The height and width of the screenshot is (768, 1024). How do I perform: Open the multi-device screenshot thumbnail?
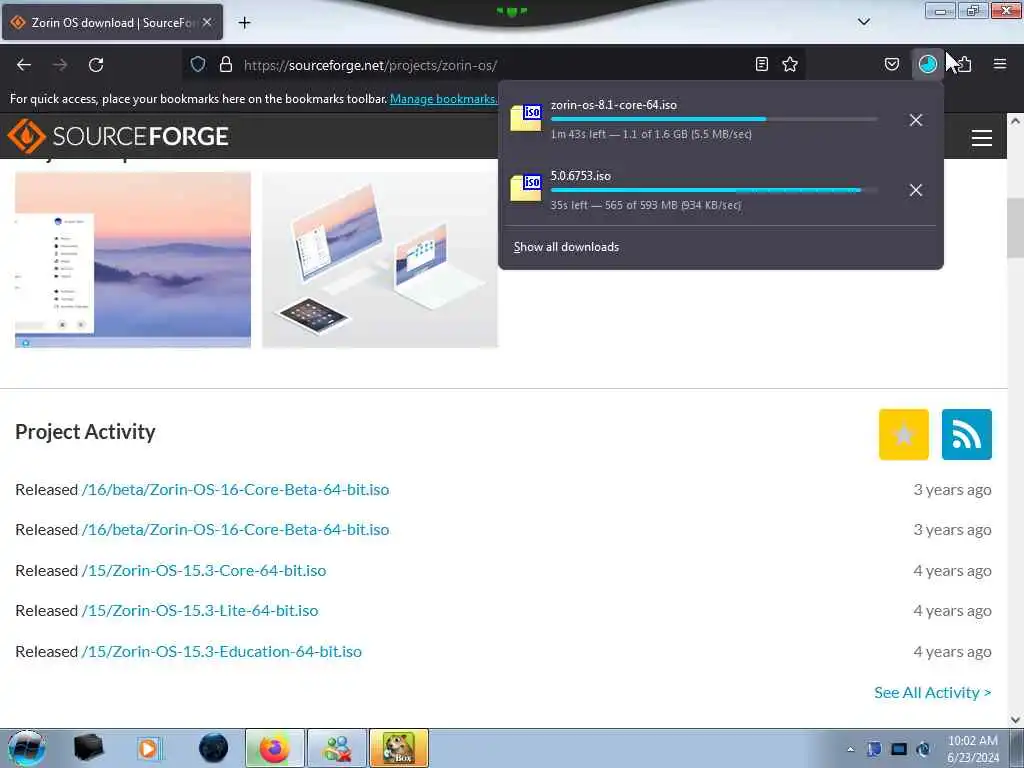pos(380,259)
